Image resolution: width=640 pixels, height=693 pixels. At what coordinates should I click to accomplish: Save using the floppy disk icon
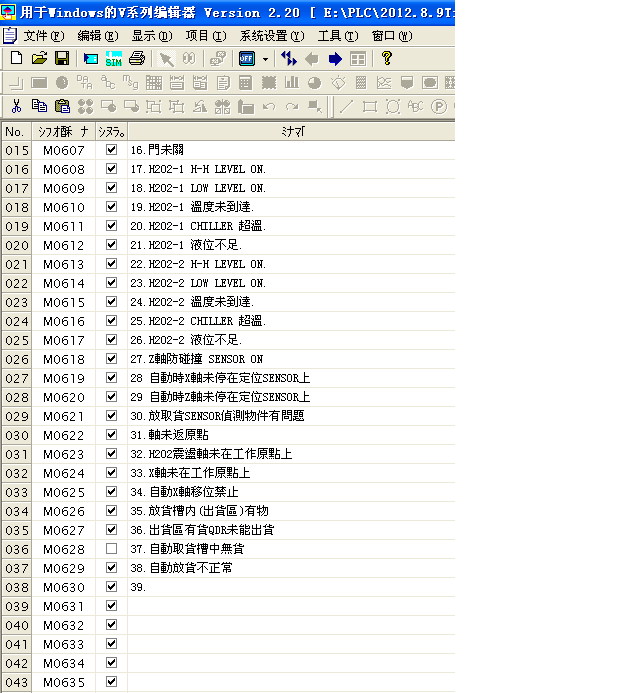tap(61, 59)
